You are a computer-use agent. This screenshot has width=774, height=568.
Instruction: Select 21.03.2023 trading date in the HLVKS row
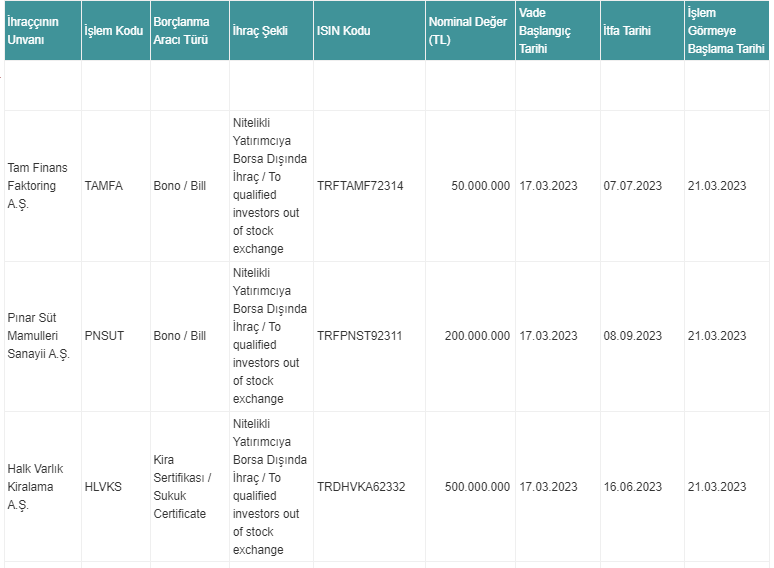pos(717,487)
